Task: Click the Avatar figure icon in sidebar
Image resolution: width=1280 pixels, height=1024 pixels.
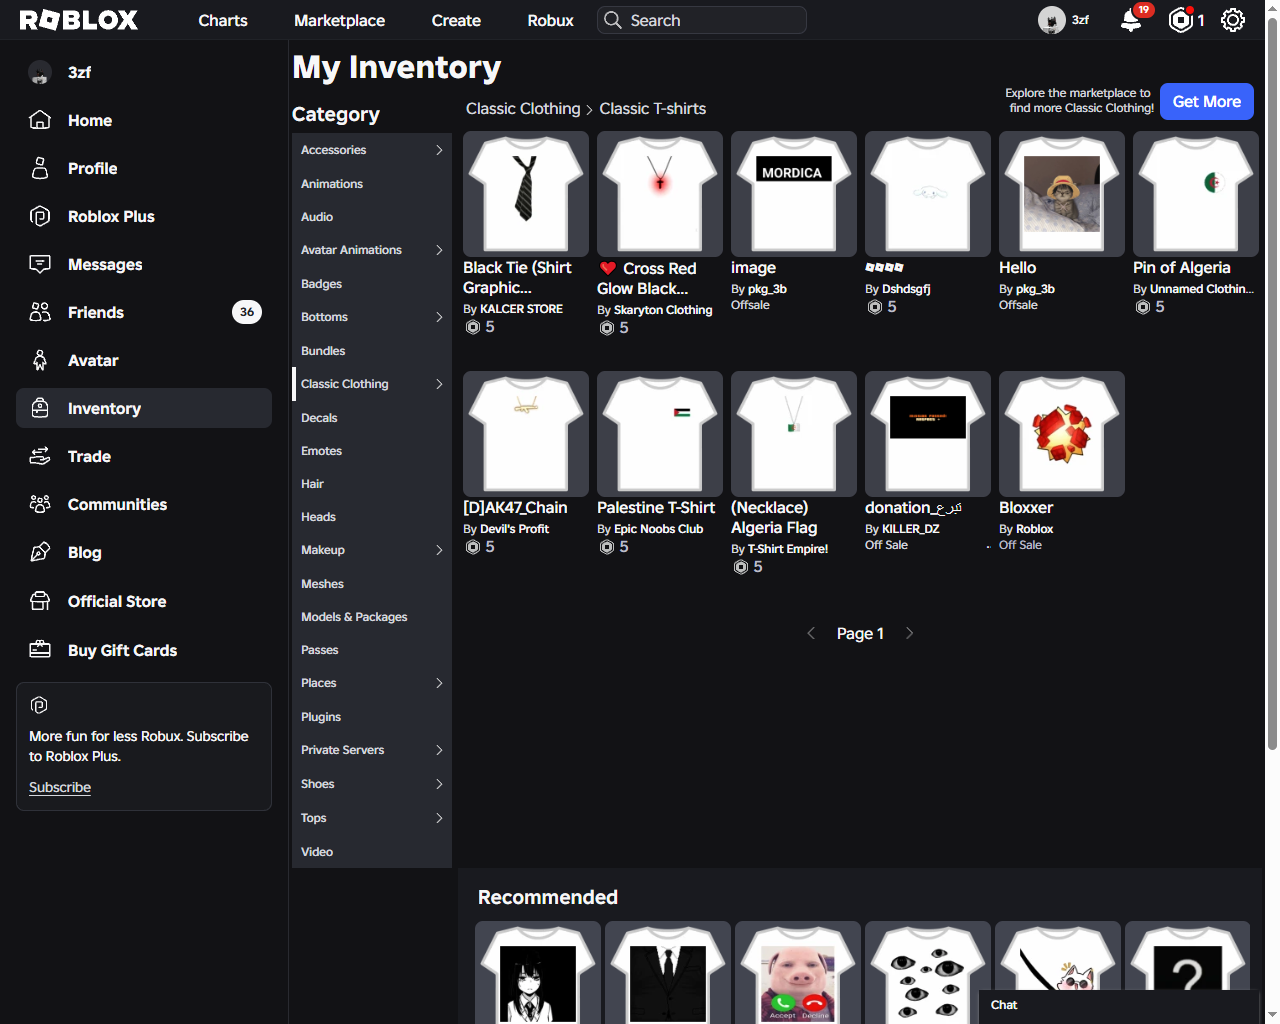Action: [40, 360]
